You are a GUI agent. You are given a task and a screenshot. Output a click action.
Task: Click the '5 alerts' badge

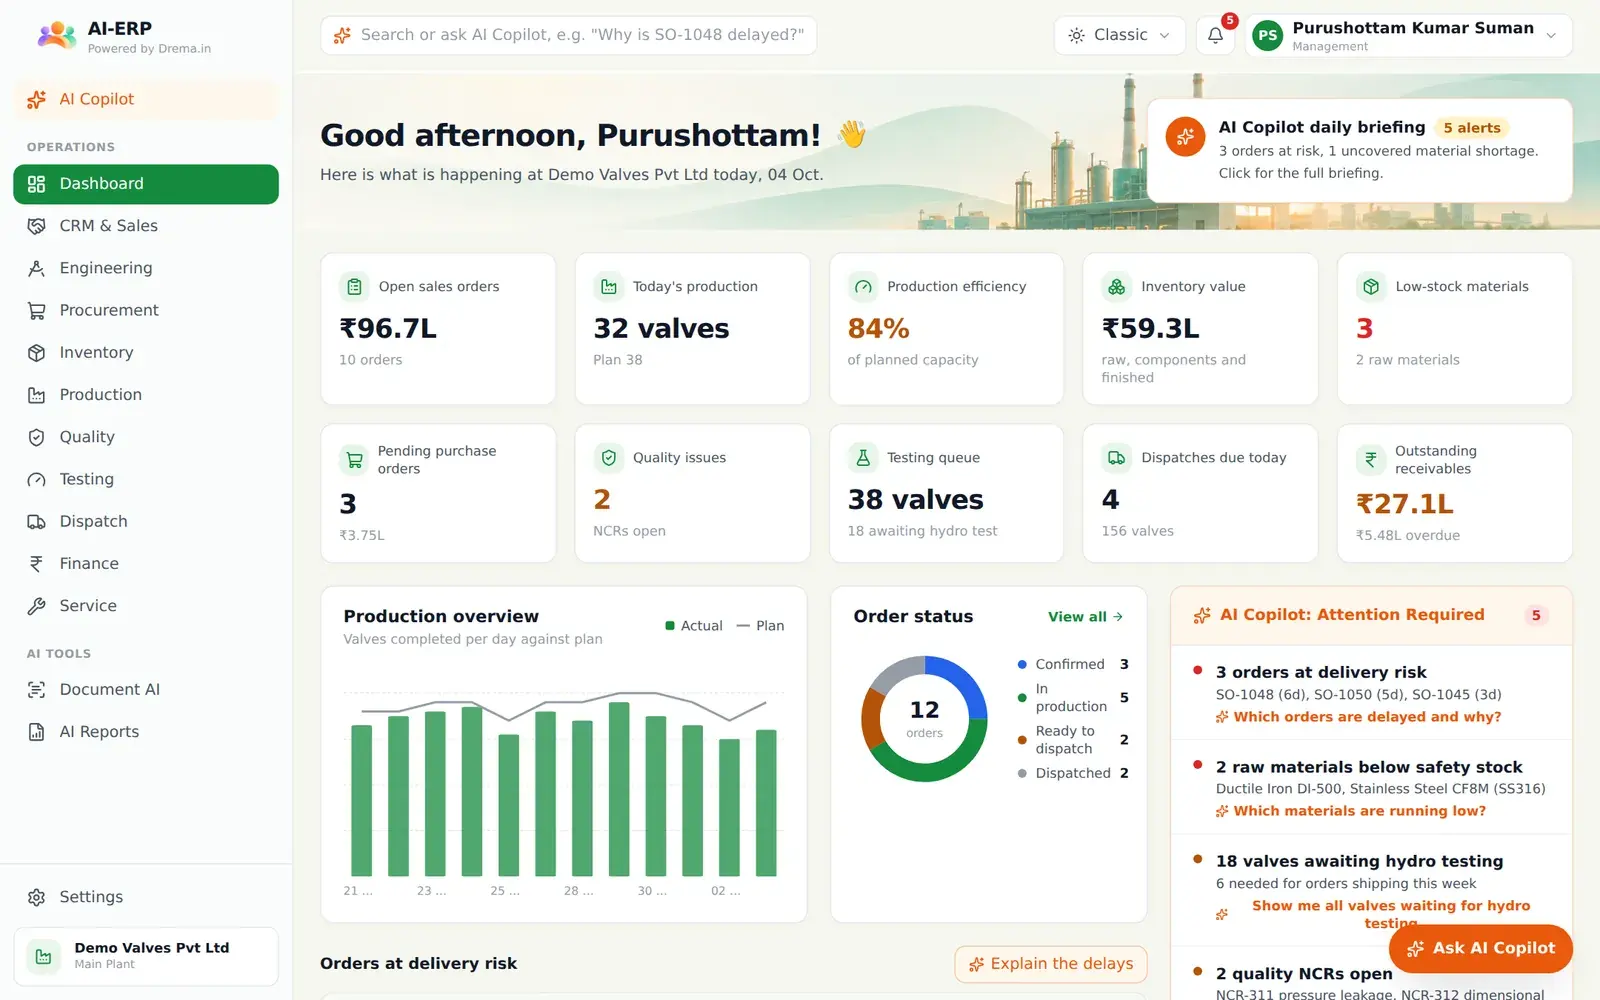1471,128
